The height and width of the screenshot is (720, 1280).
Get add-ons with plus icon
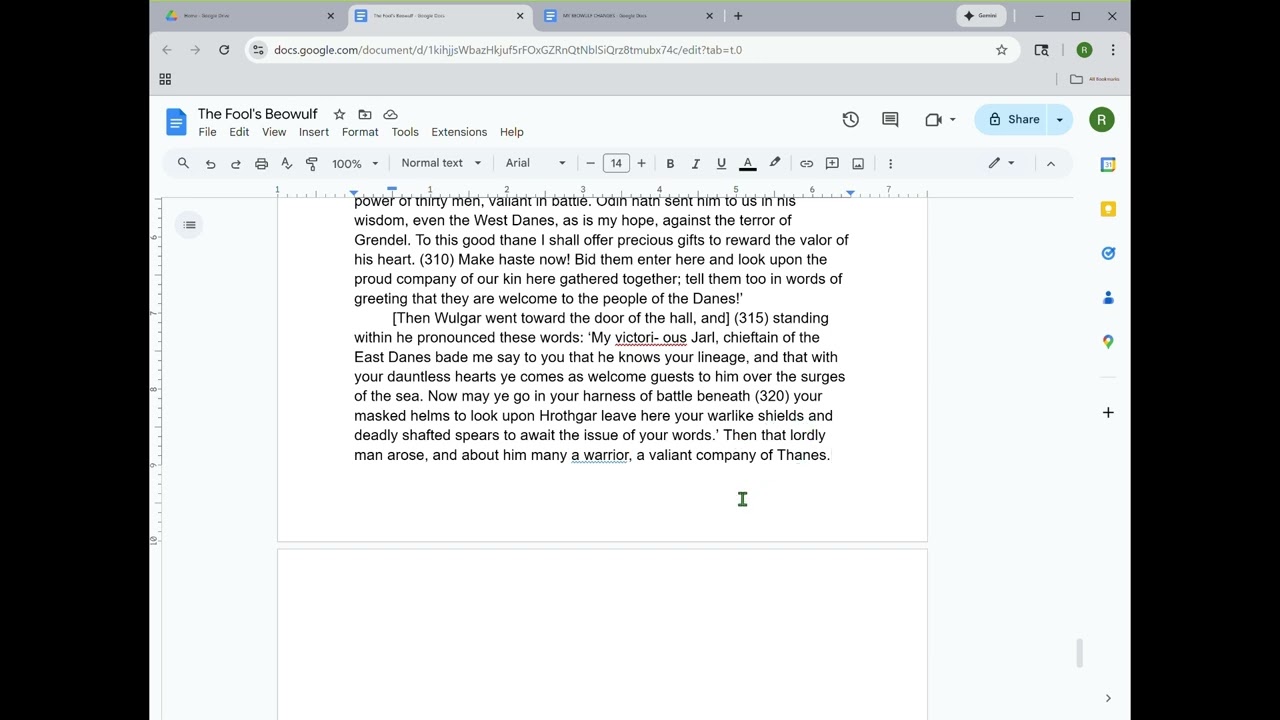pyautogui.click(x=1108, y=412)
